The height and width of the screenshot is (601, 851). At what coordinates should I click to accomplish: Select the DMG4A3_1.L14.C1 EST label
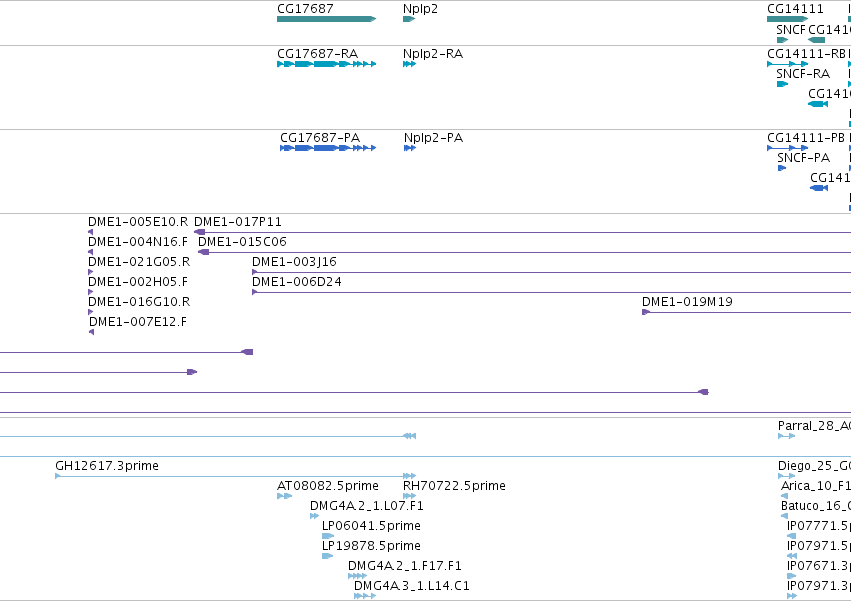coord(412,587)
